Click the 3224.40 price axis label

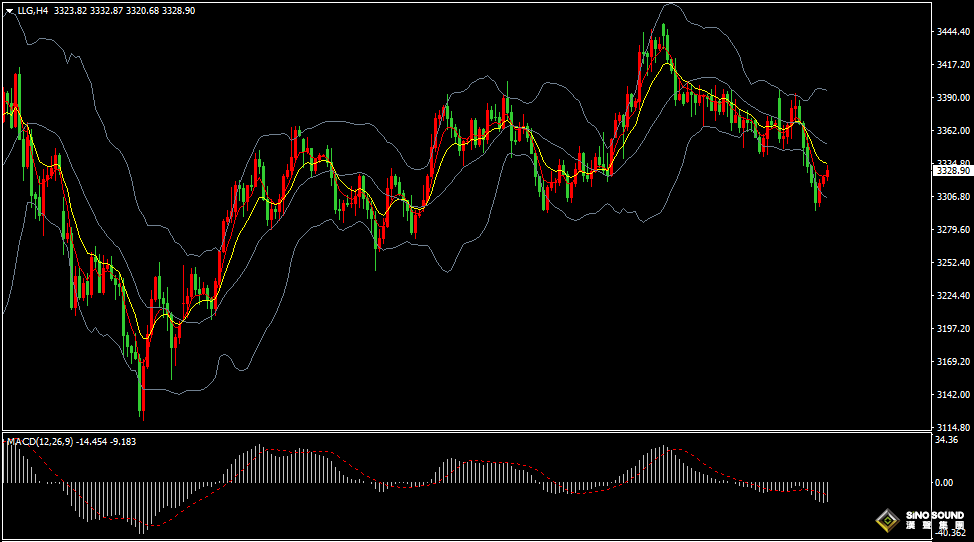click(954, 295)
